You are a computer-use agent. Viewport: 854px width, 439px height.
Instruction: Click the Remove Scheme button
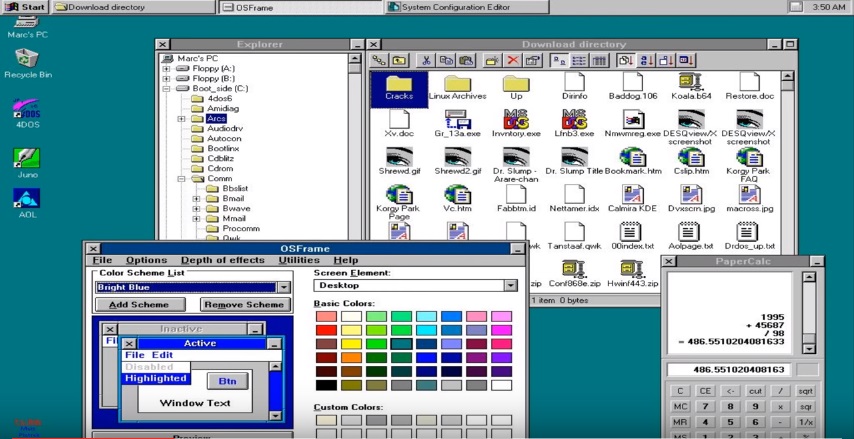coord(245,304)
